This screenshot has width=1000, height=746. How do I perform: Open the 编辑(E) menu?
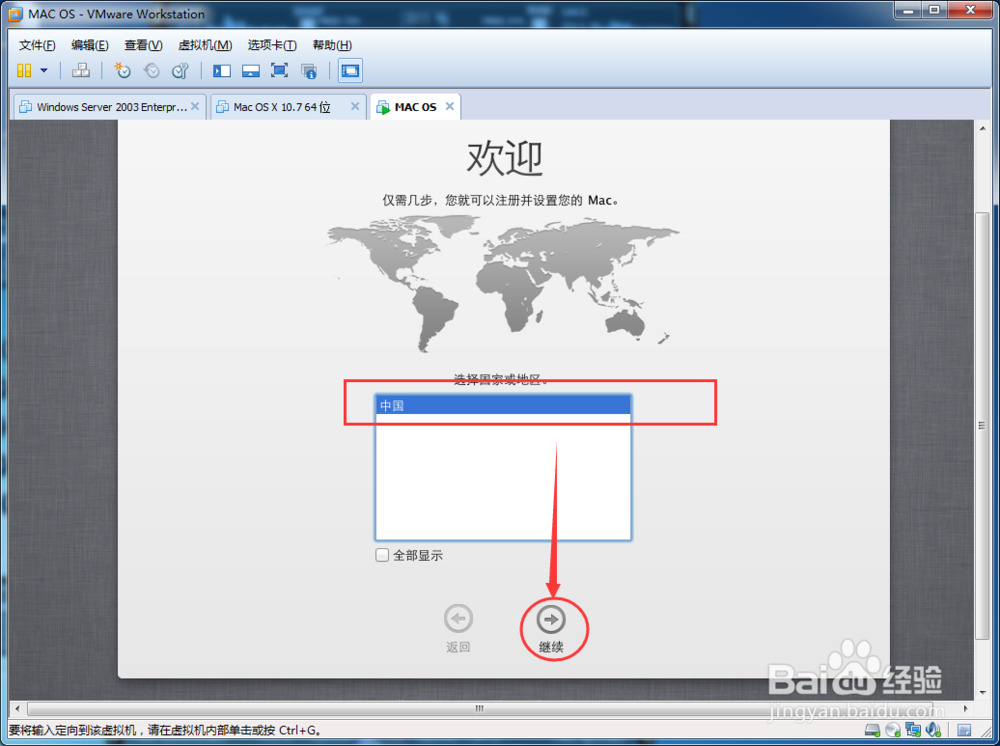90,45
